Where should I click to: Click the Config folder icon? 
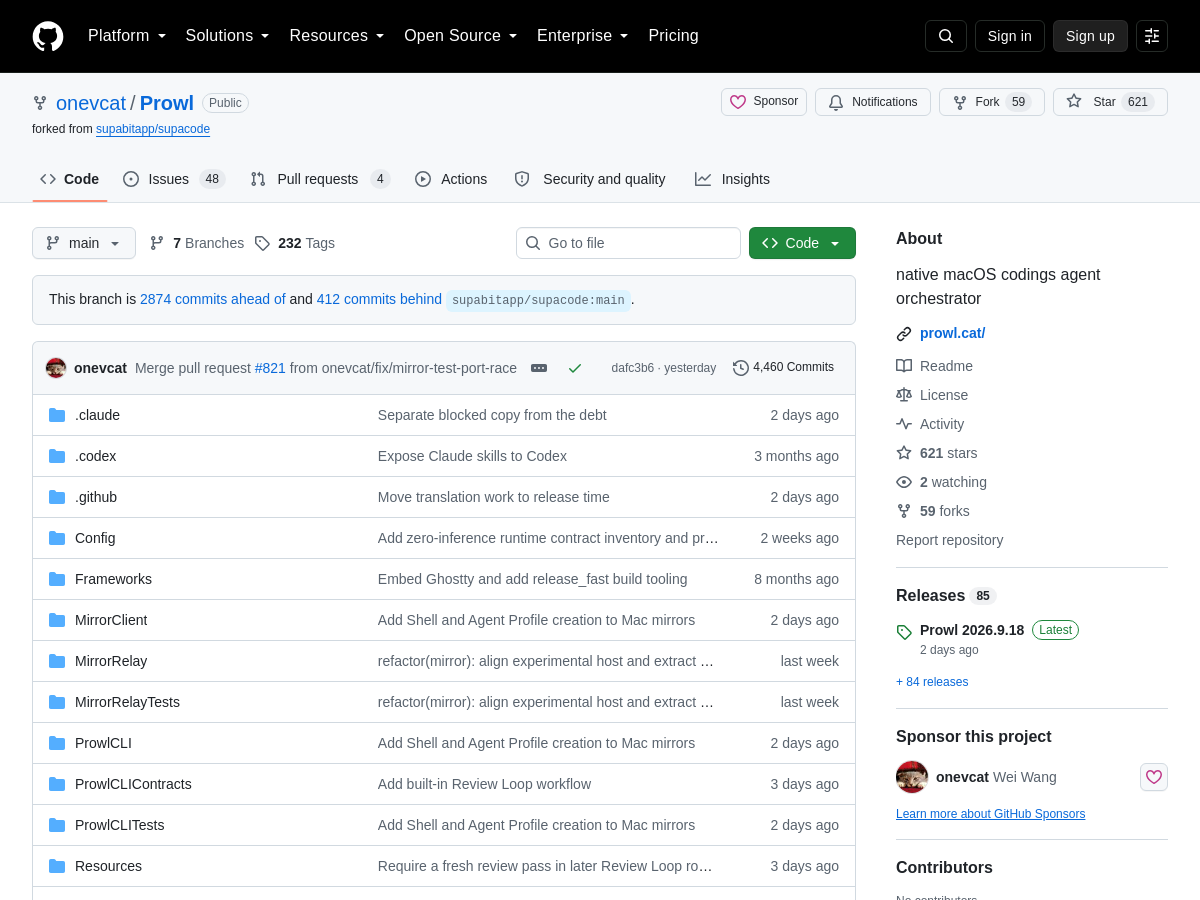pos(57,538)
